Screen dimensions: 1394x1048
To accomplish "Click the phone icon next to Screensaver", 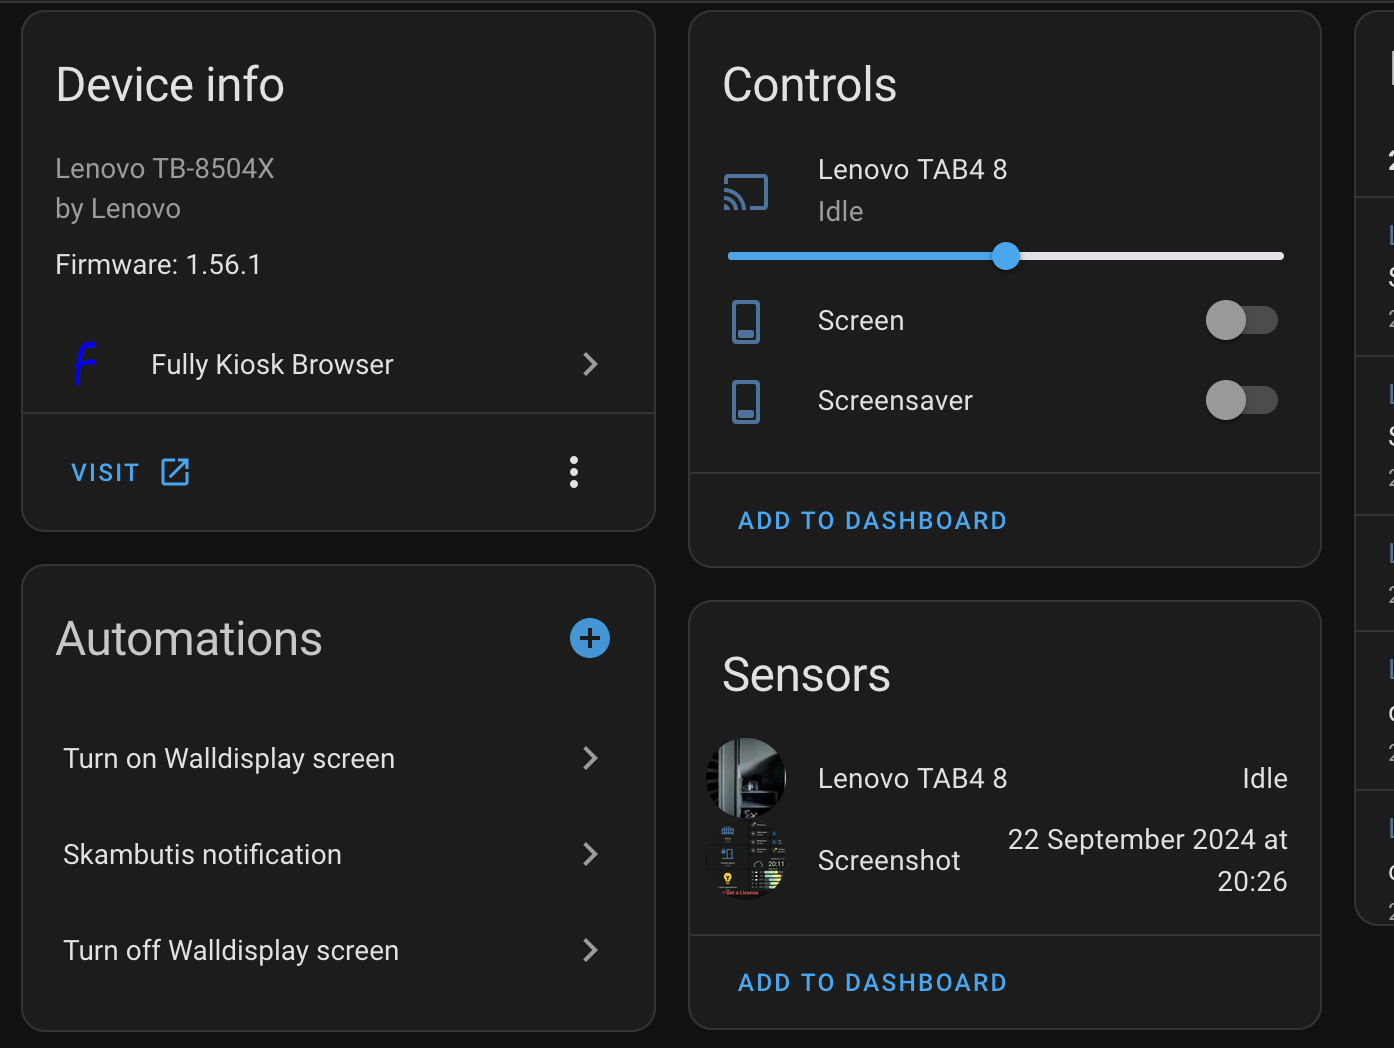I will (745, 400).
